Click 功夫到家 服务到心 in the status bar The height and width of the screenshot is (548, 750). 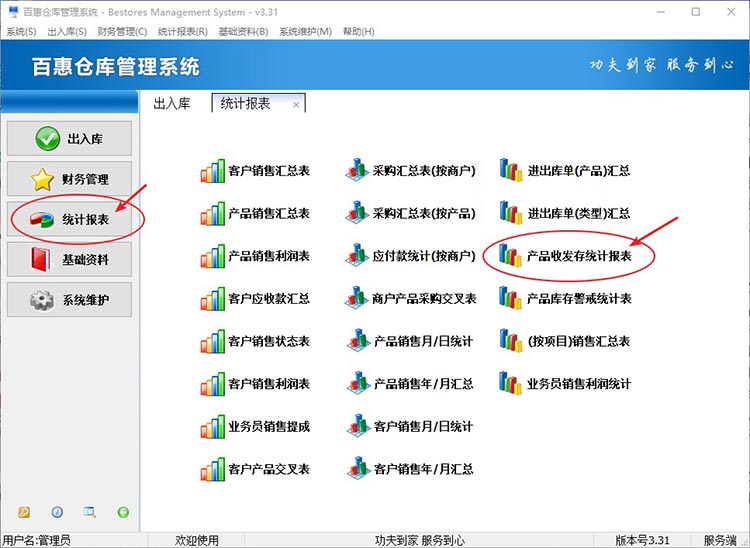tap(419, 540)
